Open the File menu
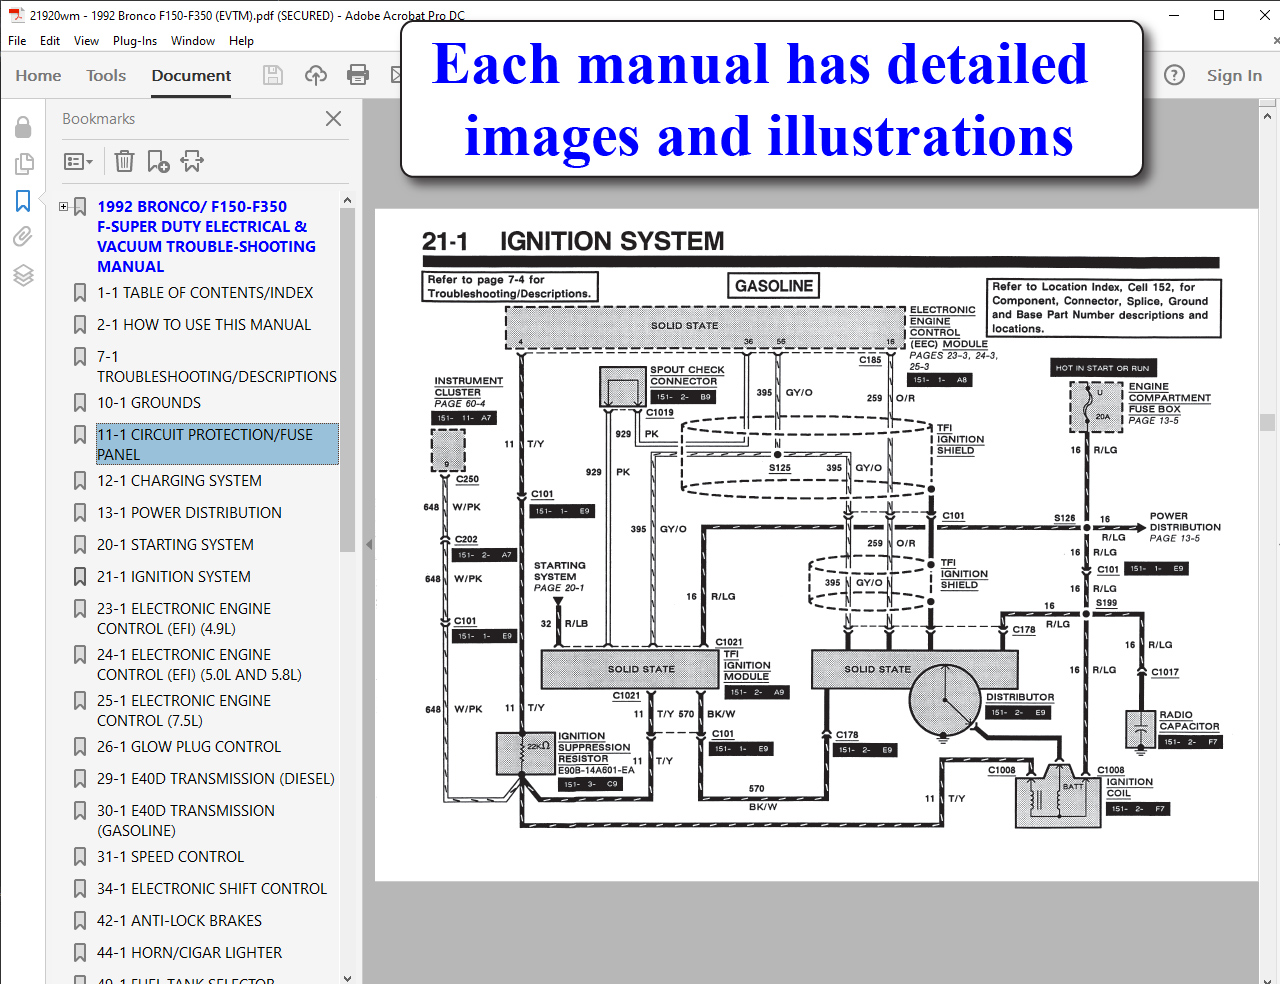Screen dimensions: 1280x984 click(x=17, y=41)
